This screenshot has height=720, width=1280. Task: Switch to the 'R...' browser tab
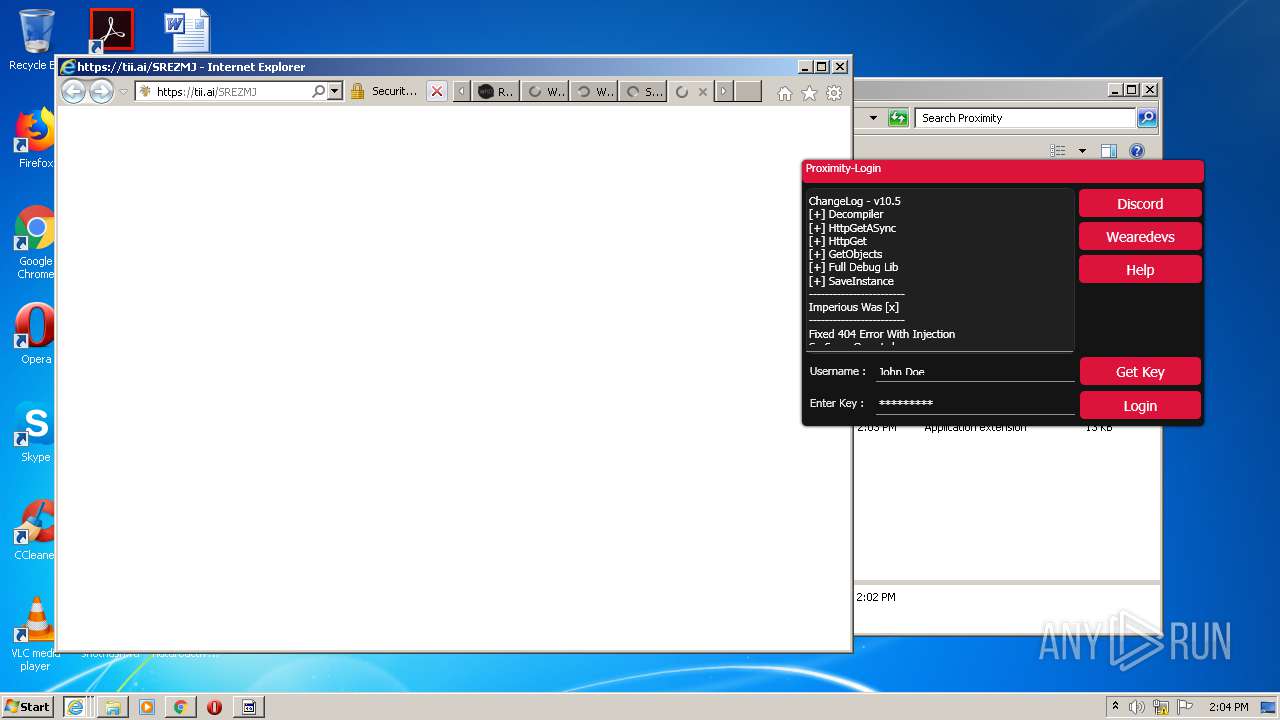coord(495,92)
